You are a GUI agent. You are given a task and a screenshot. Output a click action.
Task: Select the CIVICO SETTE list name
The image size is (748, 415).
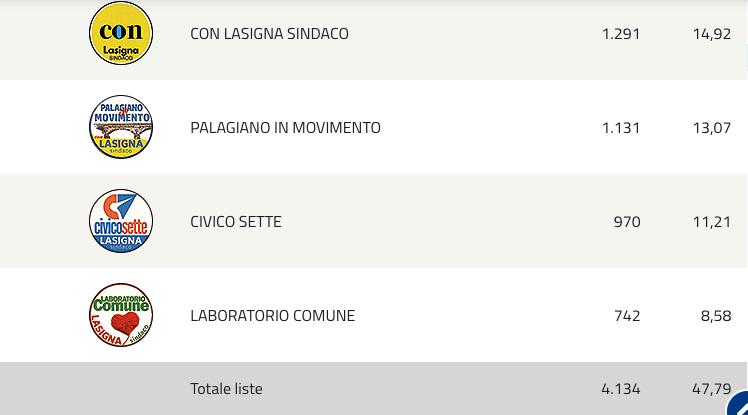coord(236,222)
